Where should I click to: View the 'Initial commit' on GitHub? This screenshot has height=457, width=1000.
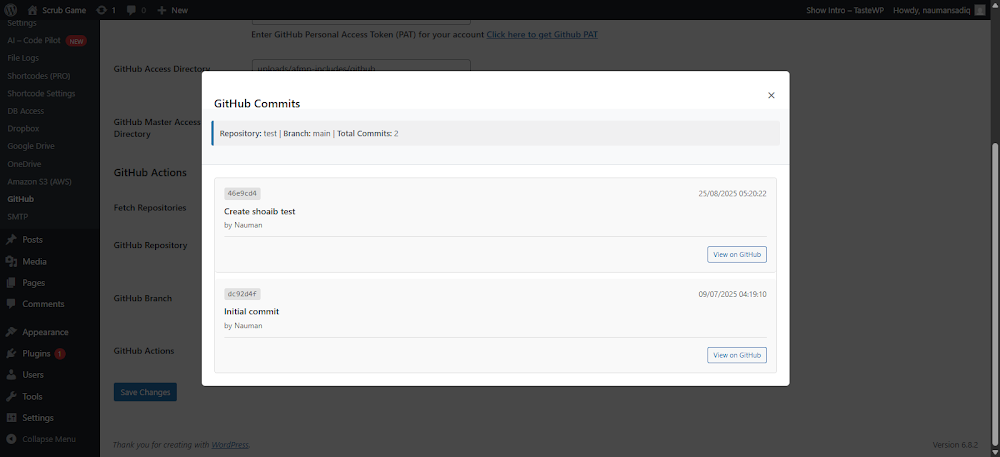pyautogui.click(x=736, y=355)
